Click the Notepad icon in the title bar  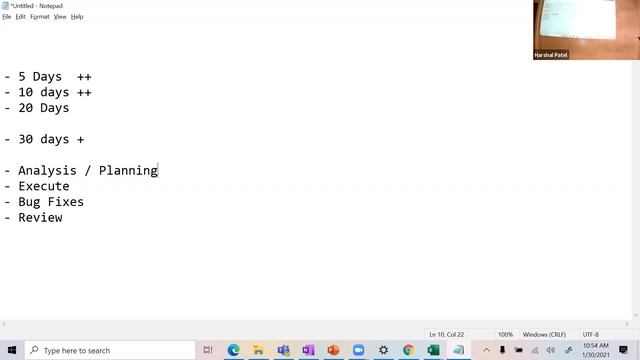pyautogui.click(x=5, y=6)
